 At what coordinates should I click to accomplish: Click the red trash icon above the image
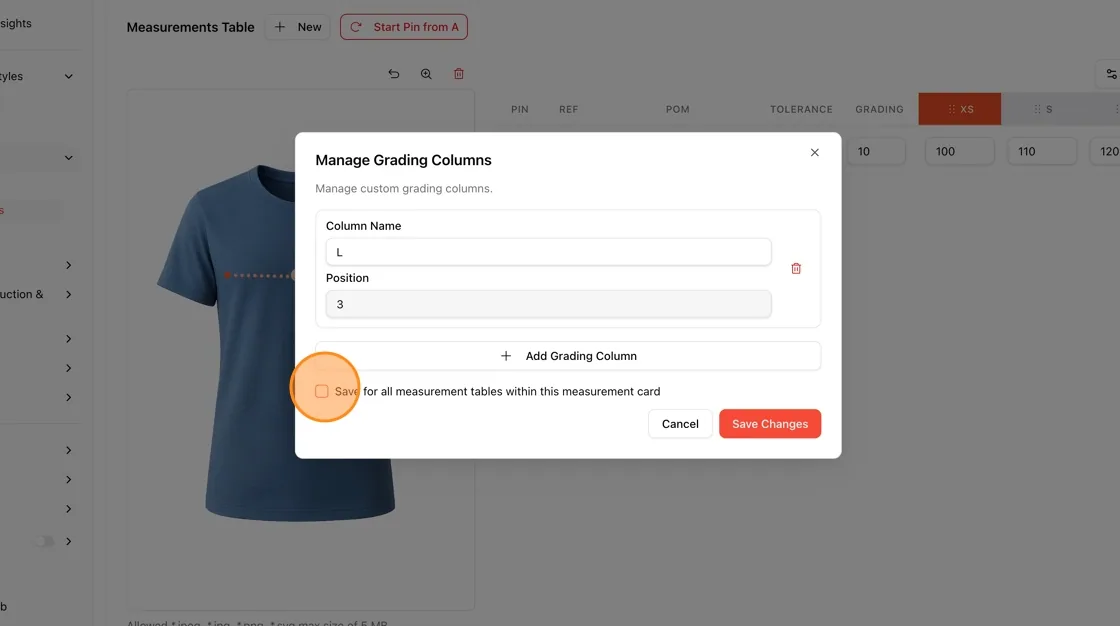[459, 74]
